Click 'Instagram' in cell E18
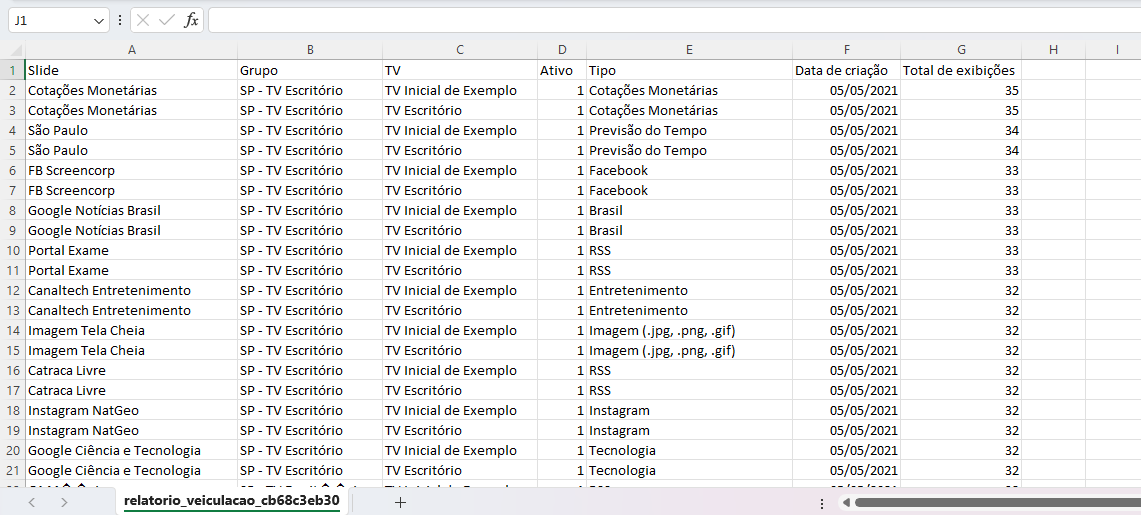Screen dimensions: 1141x515 (x=619, y=411)
